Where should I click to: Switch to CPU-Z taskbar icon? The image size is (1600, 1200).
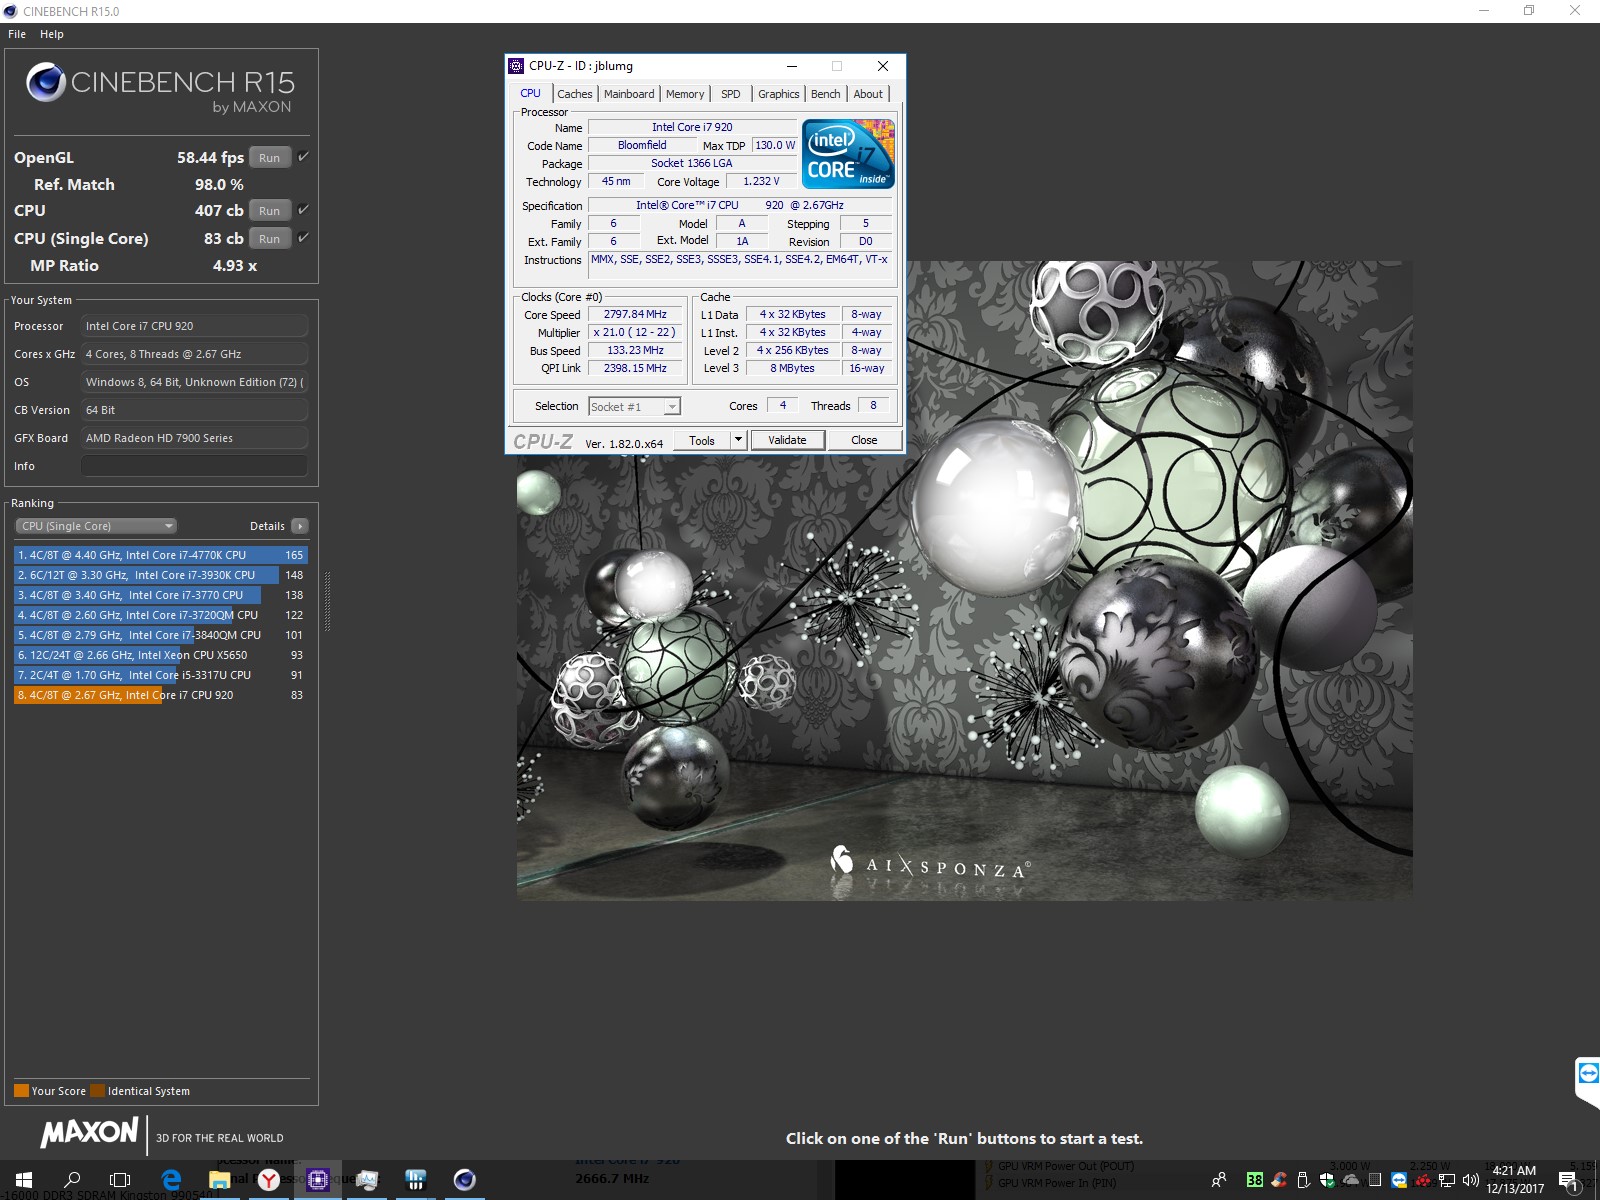pyautogui.click(x=317, y=1180)
